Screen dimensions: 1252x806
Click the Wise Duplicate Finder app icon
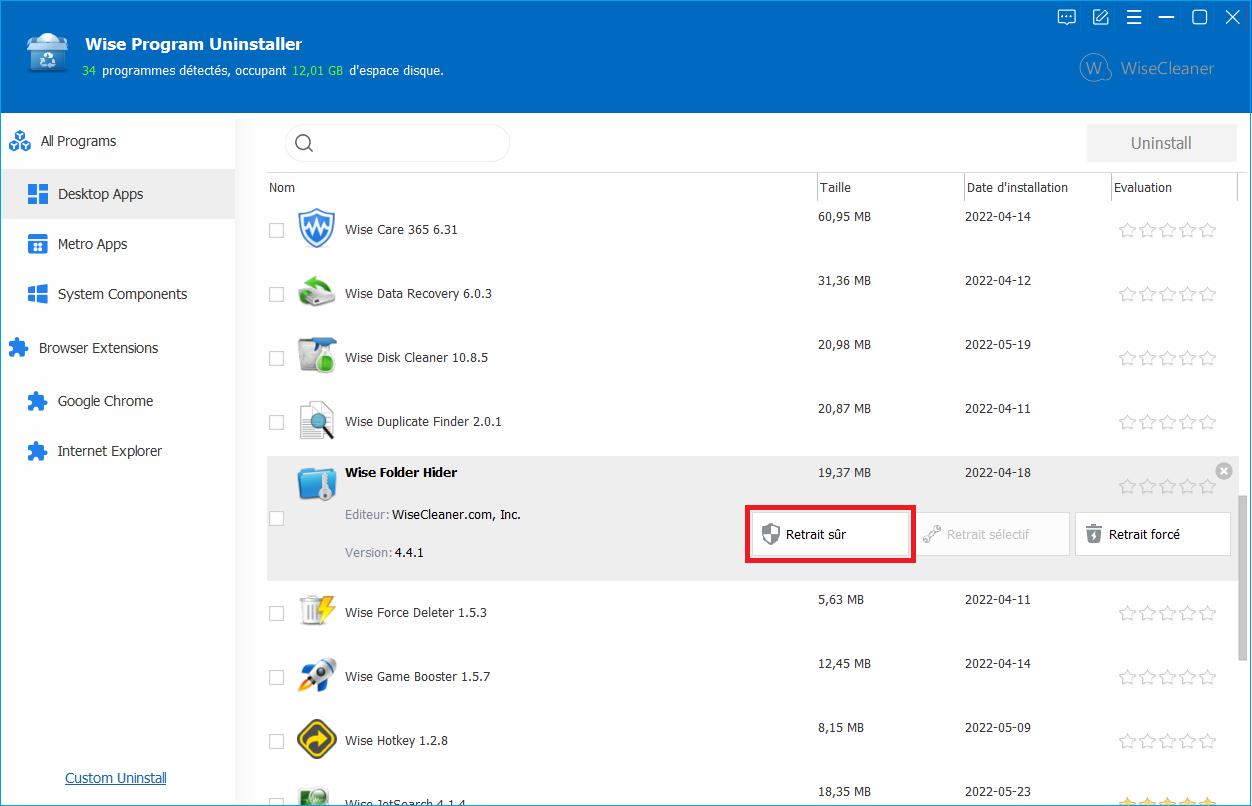[x=317, y=421]
